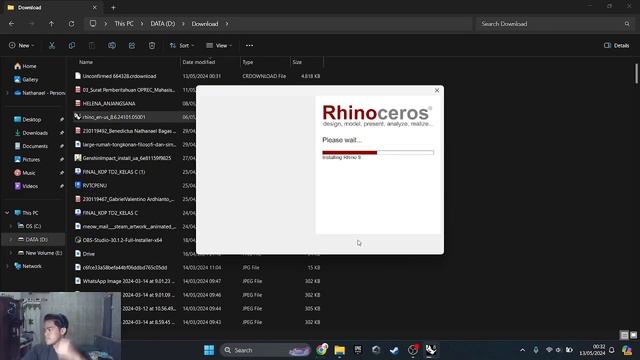Click the Delete trash icon in toolbar
Screen dimensions: 640x360
coord(152,46)
